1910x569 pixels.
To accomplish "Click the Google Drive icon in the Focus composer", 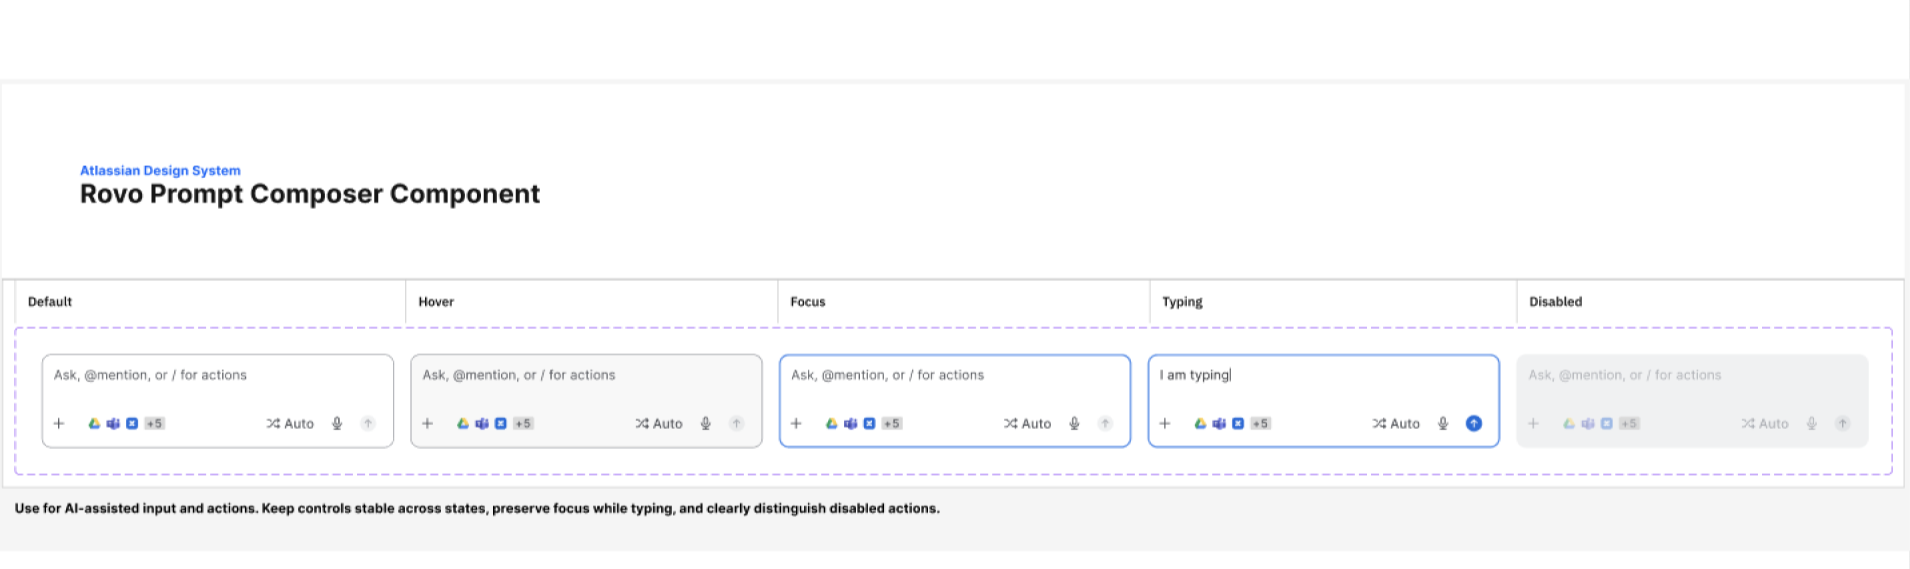I will click(x=831, y=424).
